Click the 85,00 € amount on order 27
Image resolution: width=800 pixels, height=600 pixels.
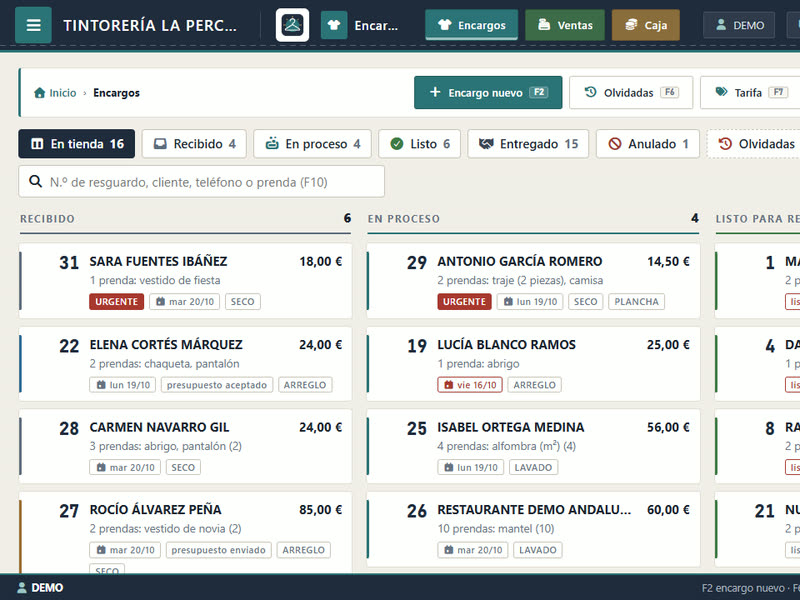point(320,510)
